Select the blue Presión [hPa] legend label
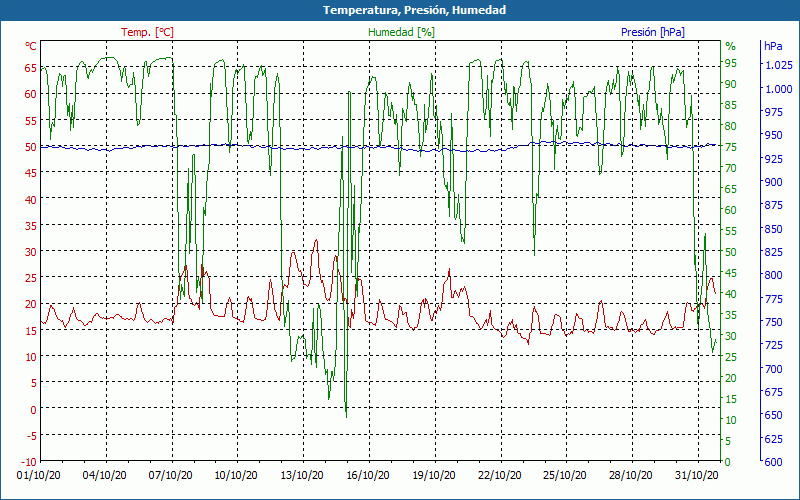The image size is (800, 500). [x=653, y=32]
